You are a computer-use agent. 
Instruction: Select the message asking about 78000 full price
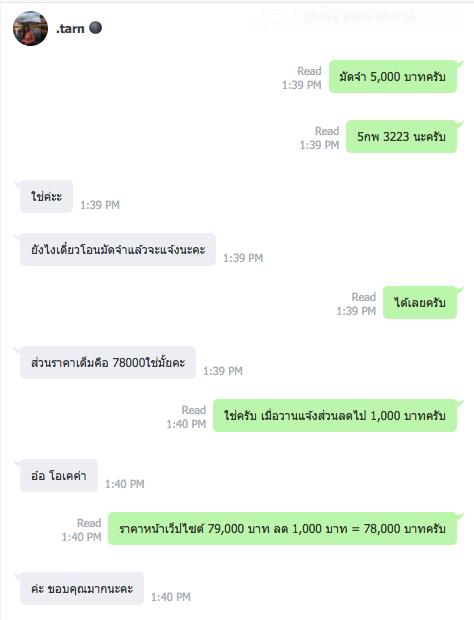point(108,363)
